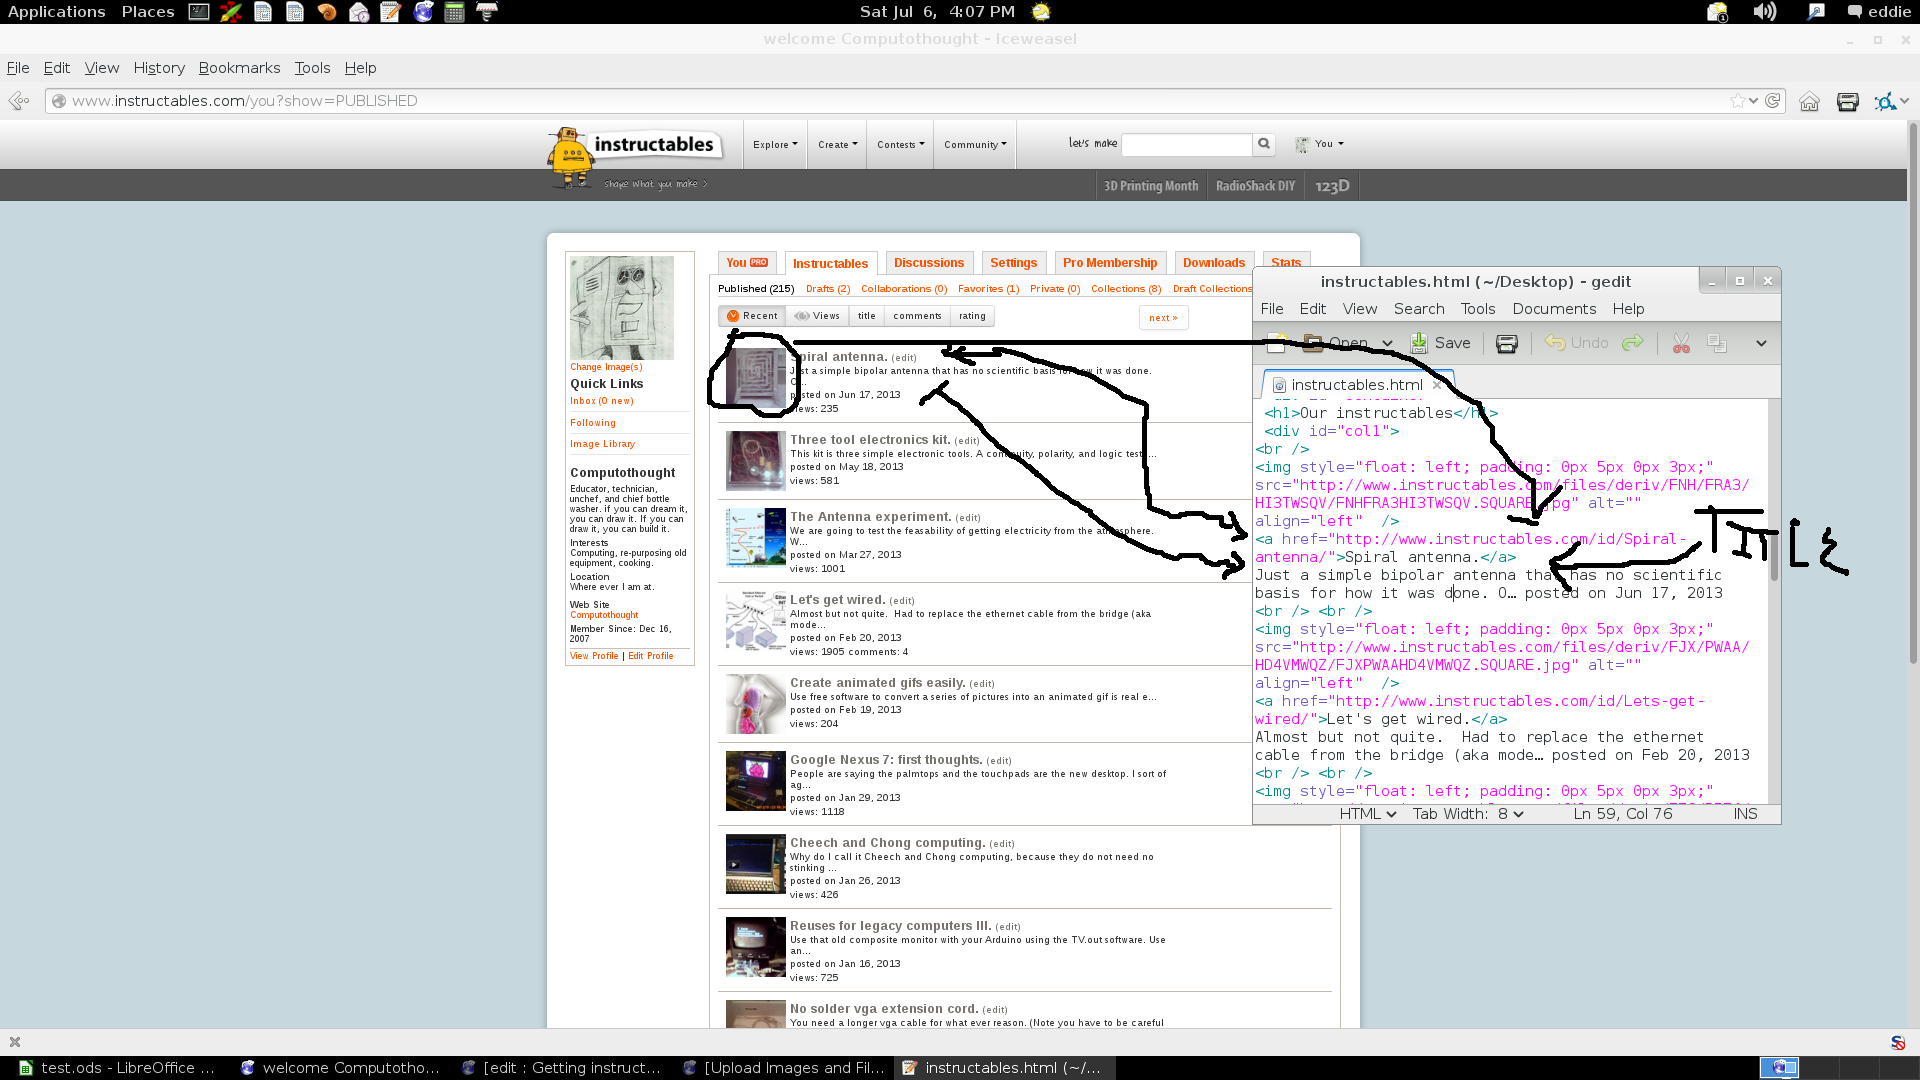1920x1080 pixels.
Task: Open Collections (8) link
Action: click(x=1126, y=289)
